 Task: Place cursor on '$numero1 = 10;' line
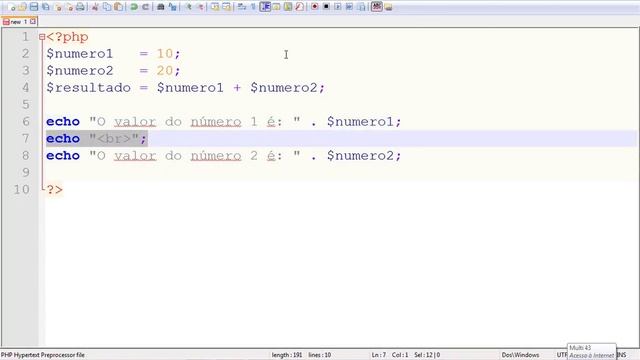click(x=113, y=53)
